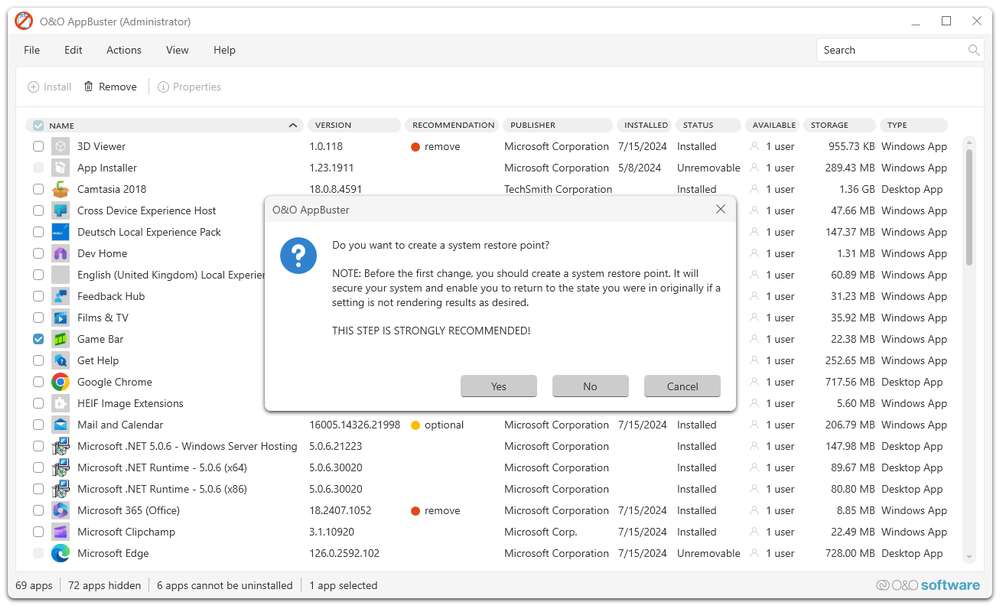The height and width of the screenshot is (606, 1000).
Task: Tick the Camtasia 2018 checkbox
Action: 38,189
